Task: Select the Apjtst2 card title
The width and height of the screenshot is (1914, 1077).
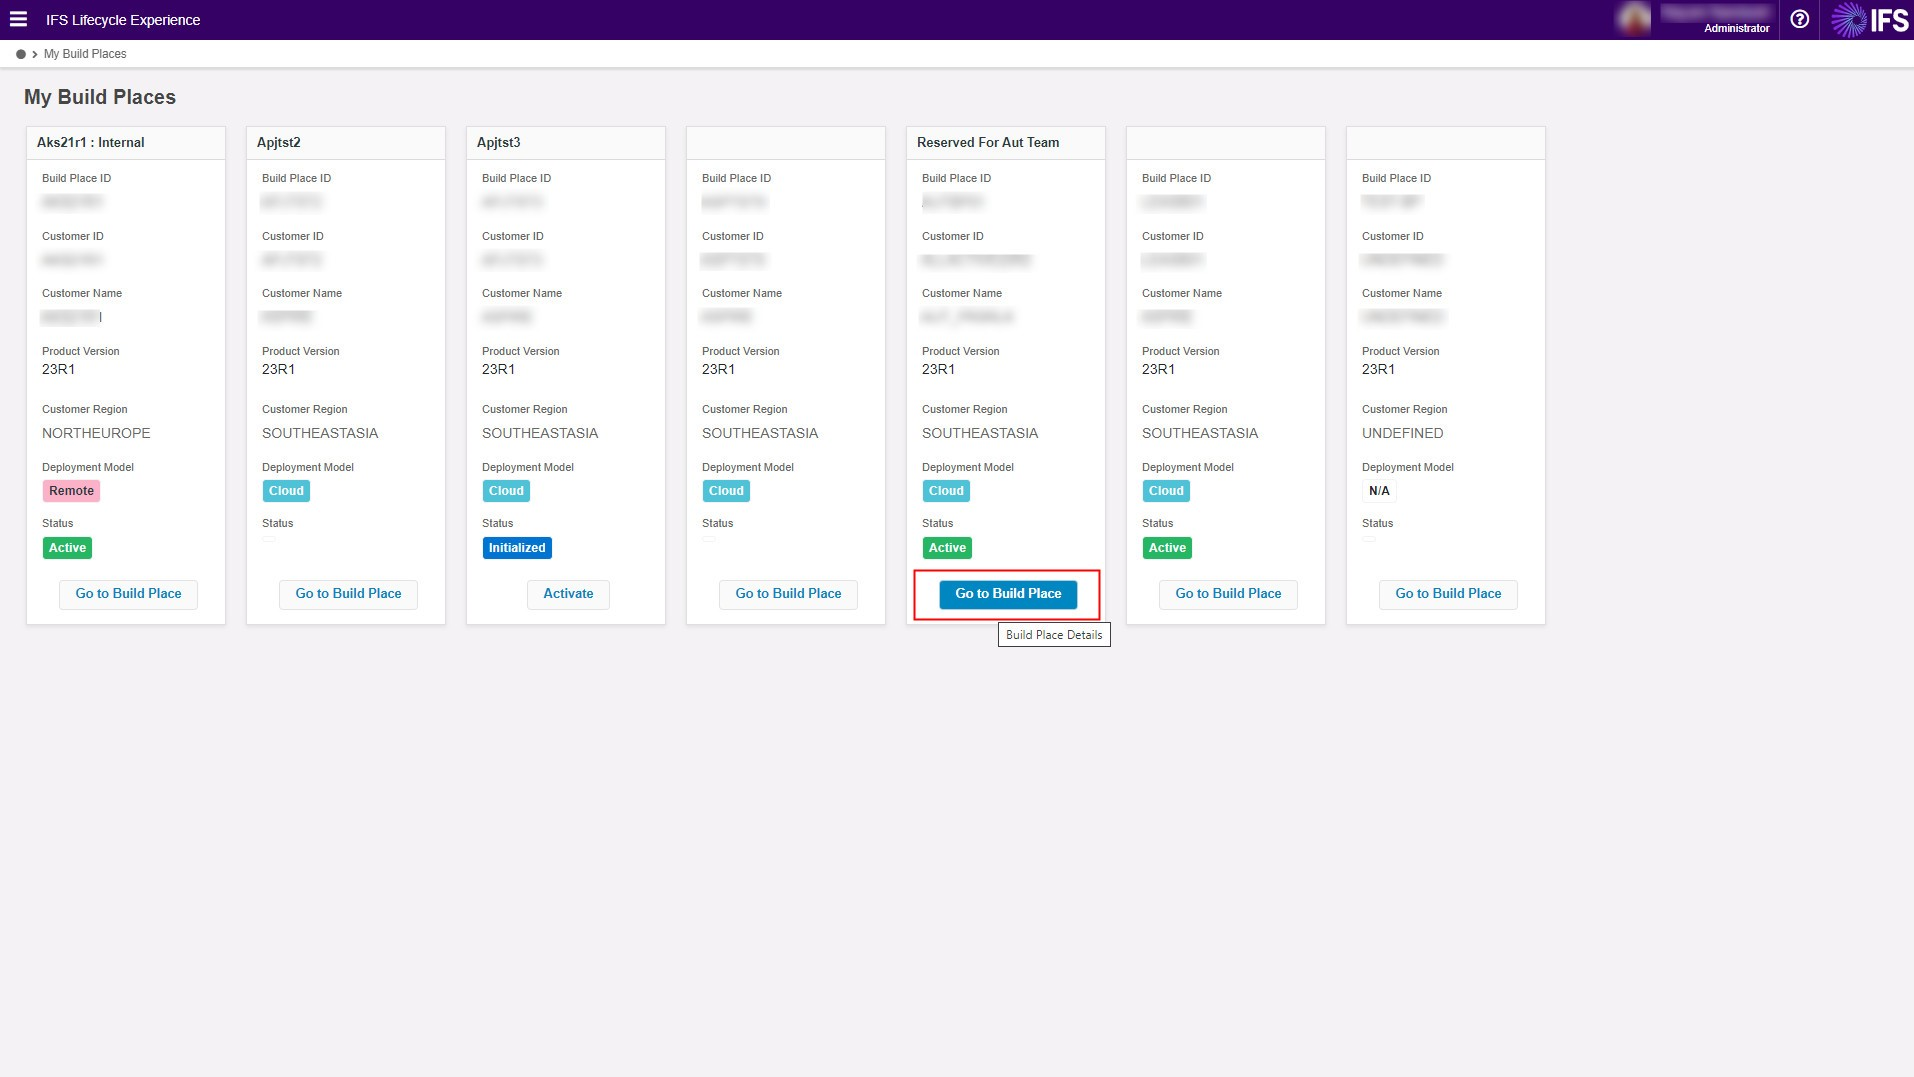Action: tap(279, 142)
